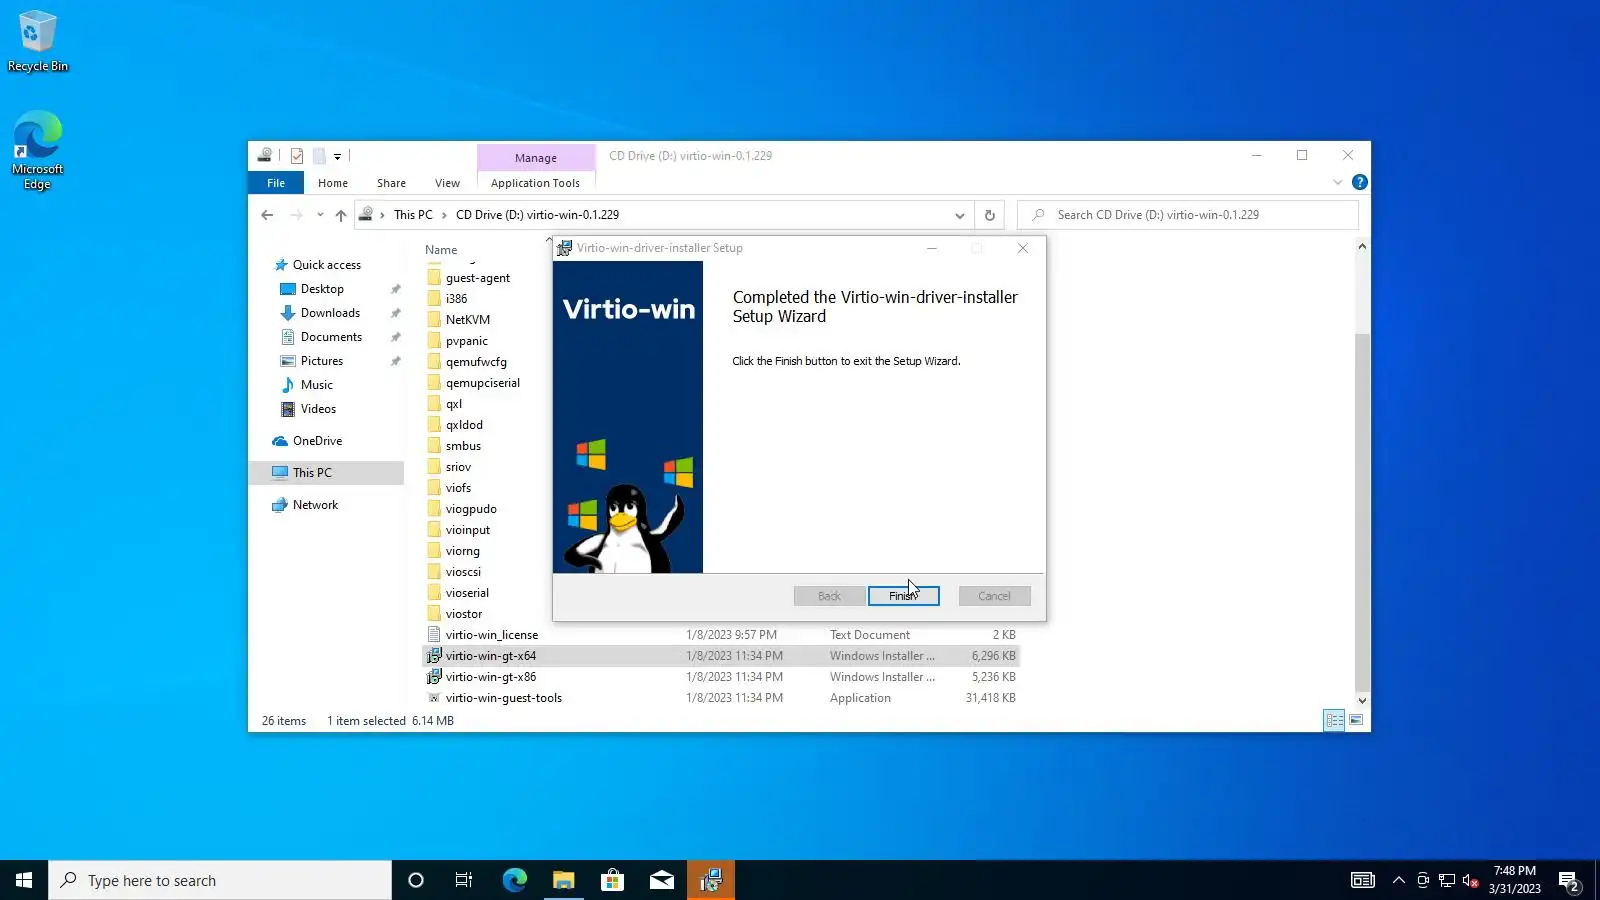The image size is (1600, 900).
Task: Select the qemupciserial folder
Action: [482, 383]
